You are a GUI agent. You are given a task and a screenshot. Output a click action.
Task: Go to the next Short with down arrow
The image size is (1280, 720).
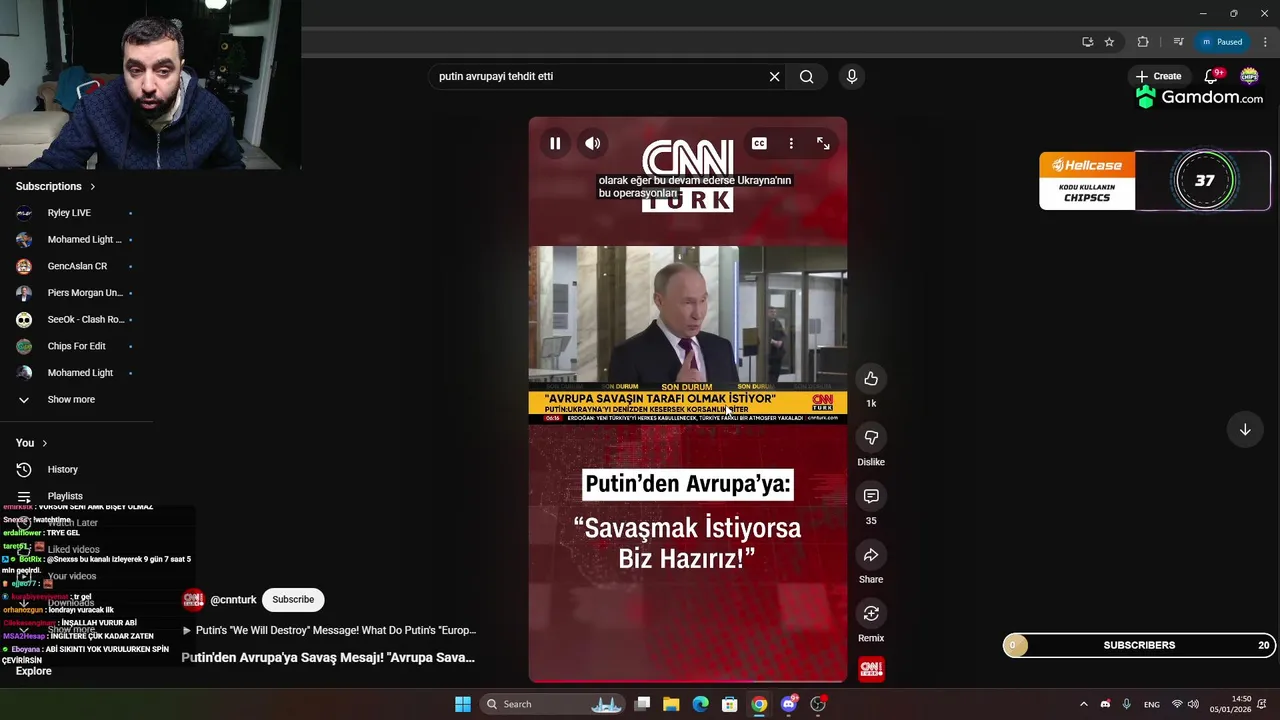[x=1245, y=429]
